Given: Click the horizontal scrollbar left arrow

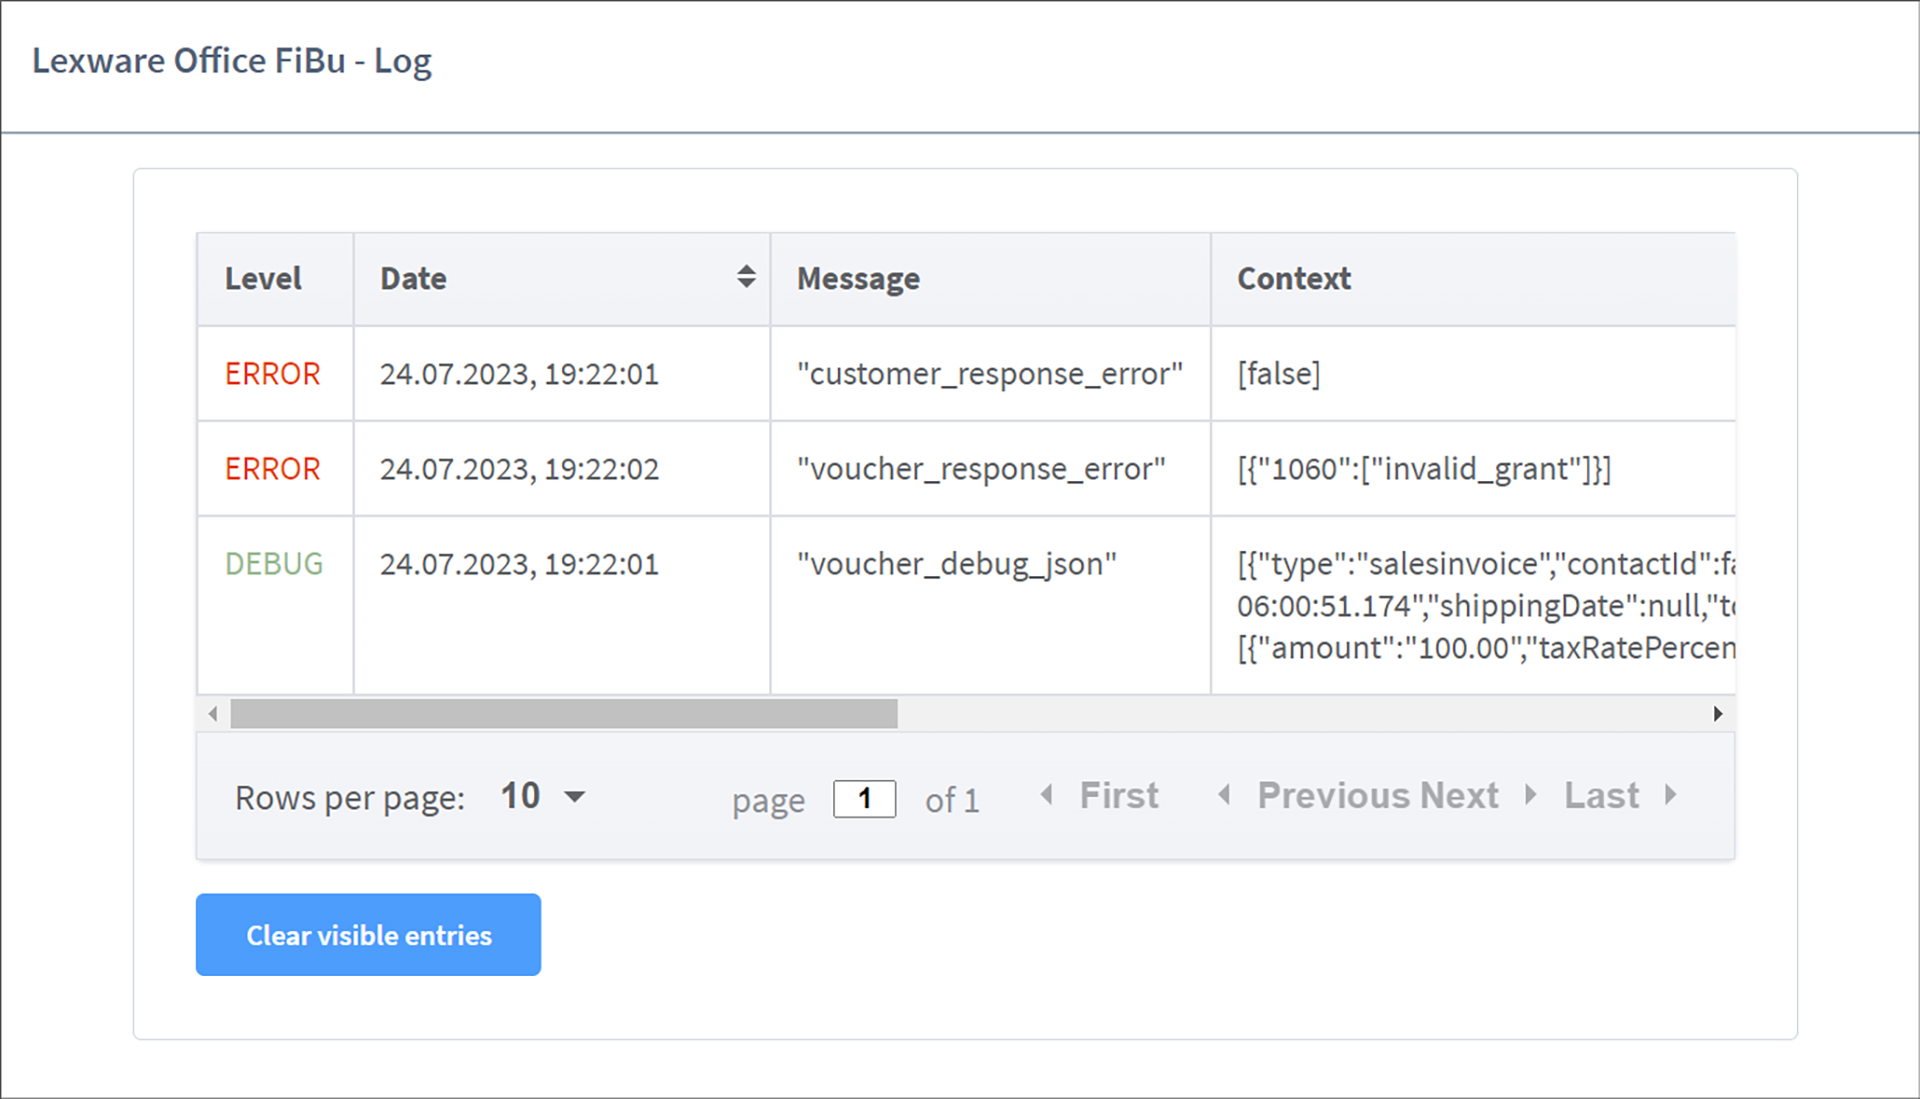Looking at the screenshot, I should [212, 714].
